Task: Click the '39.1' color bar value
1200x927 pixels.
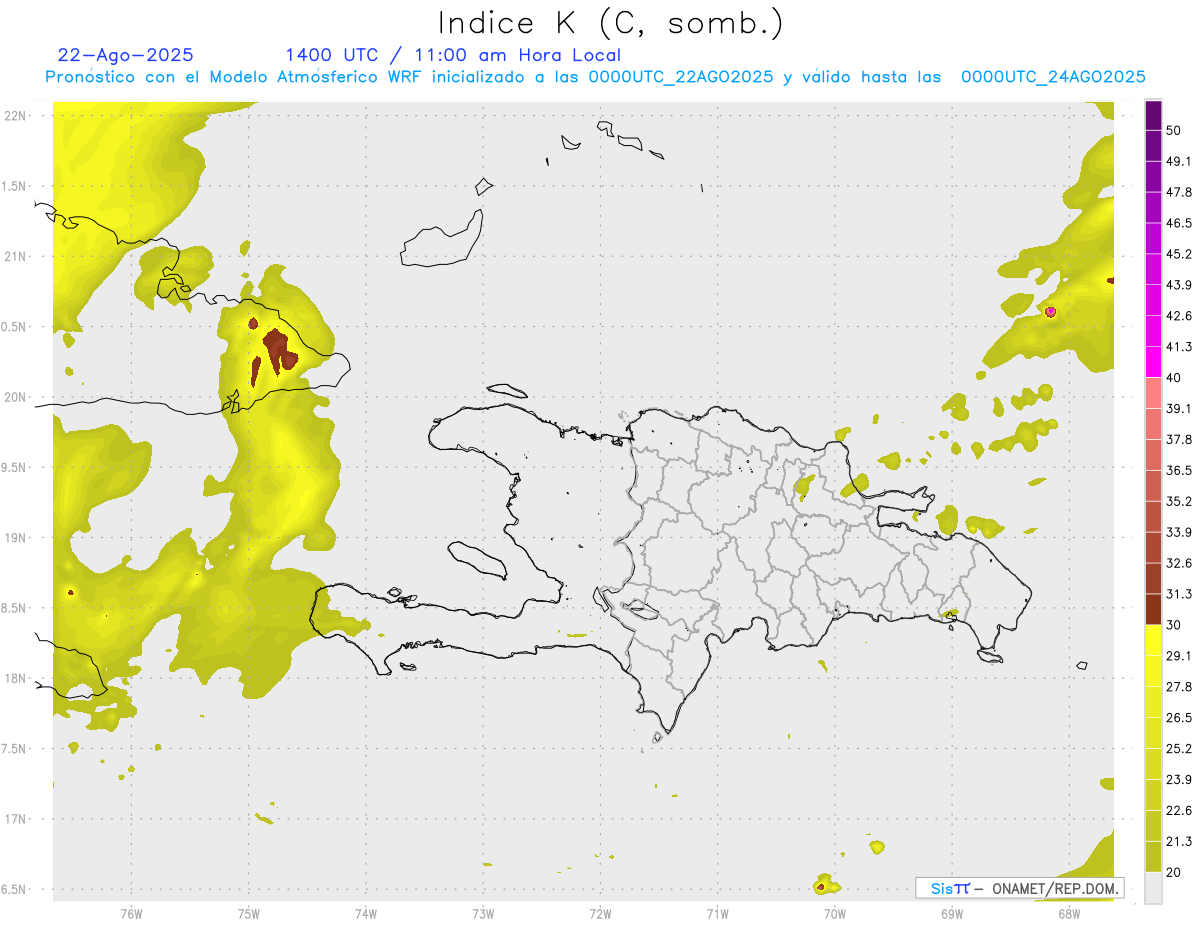Action: (x=1180, y=408)
